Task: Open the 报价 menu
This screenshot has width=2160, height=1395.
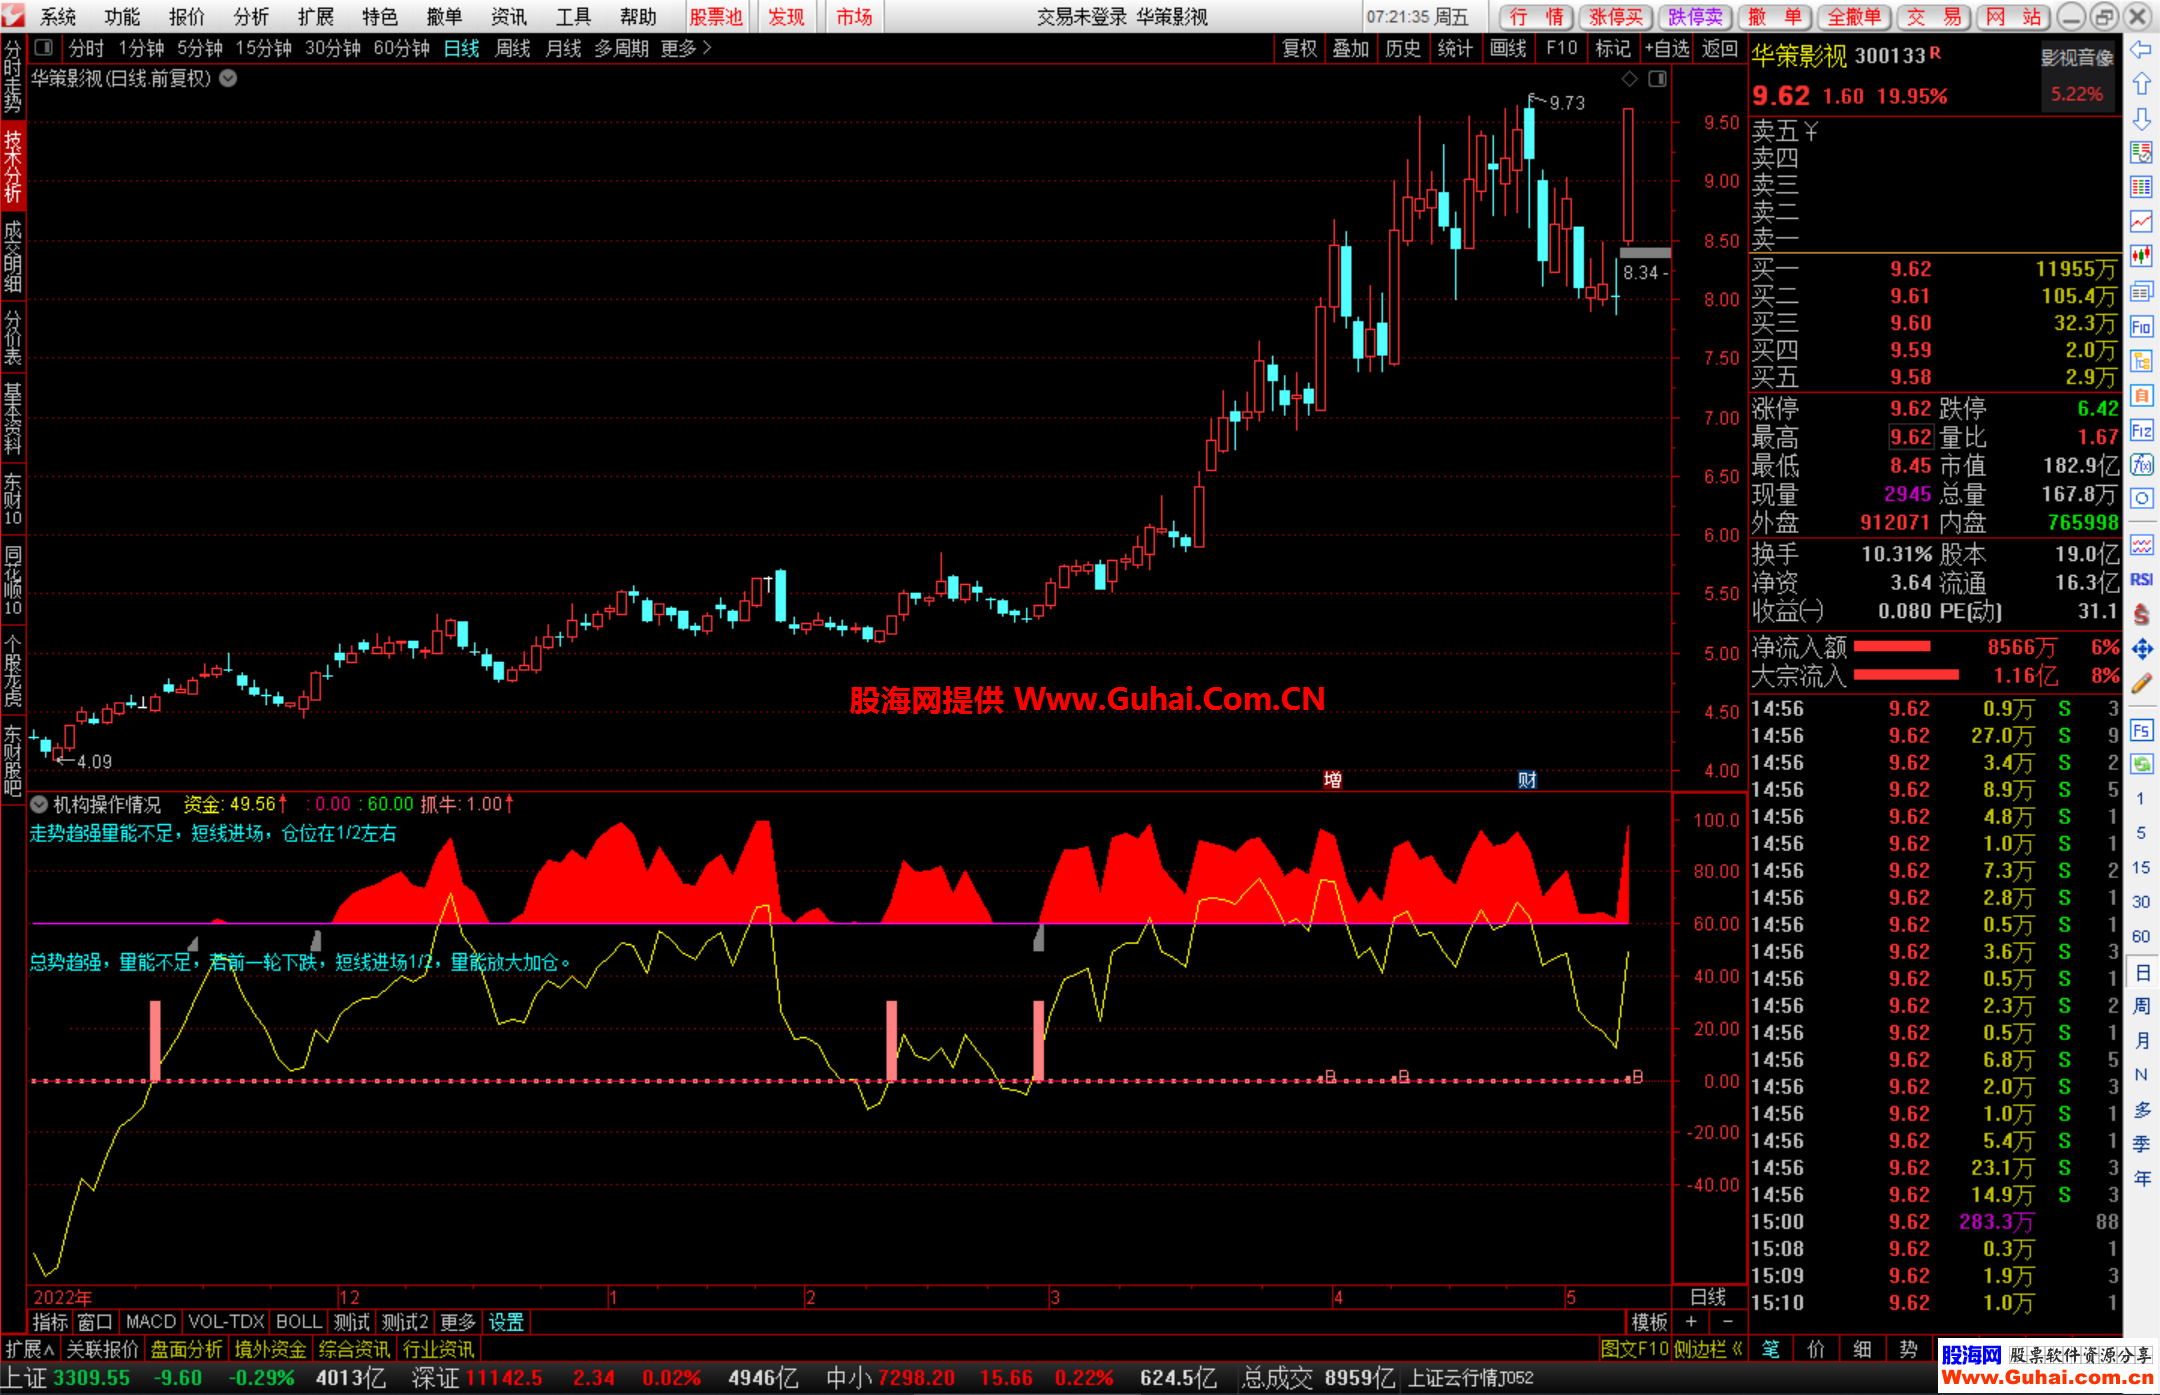Action: 186,16
